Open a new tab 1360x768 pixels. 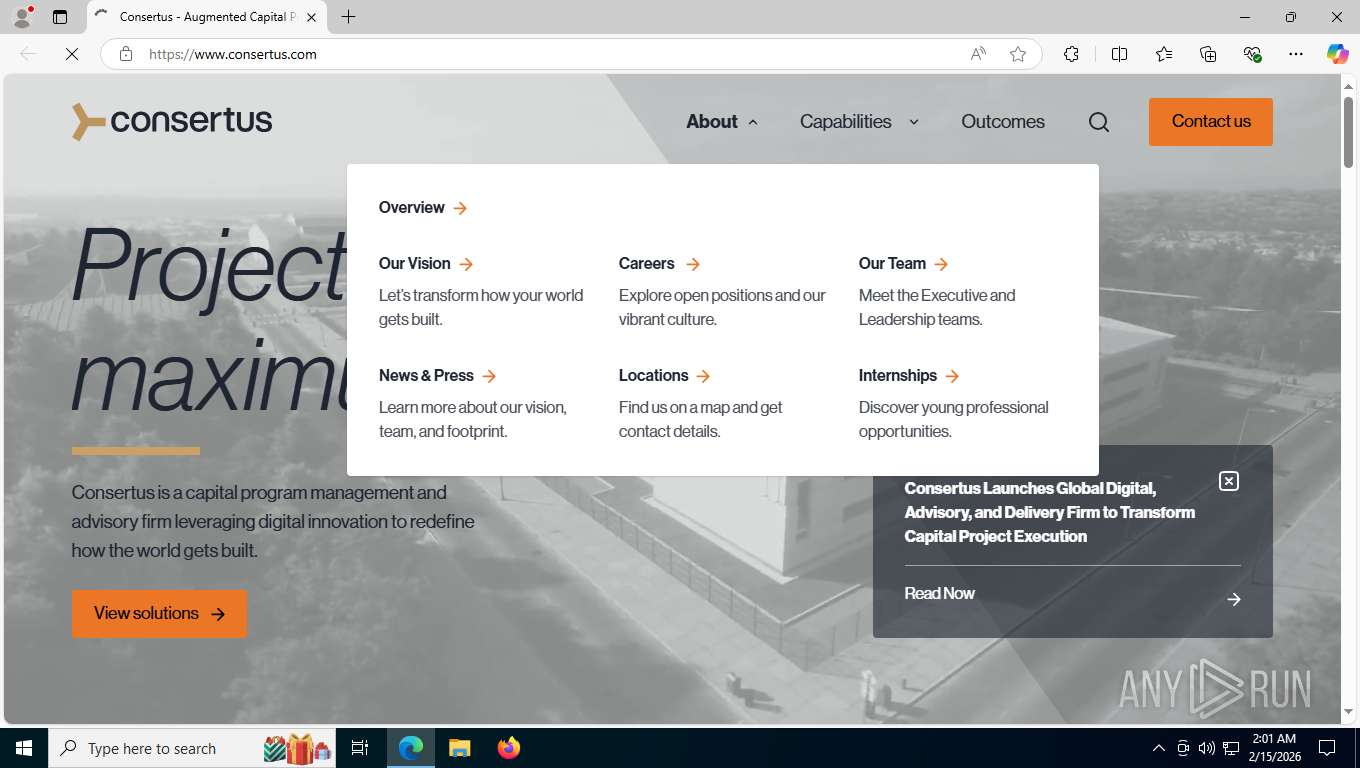(348, 17)
